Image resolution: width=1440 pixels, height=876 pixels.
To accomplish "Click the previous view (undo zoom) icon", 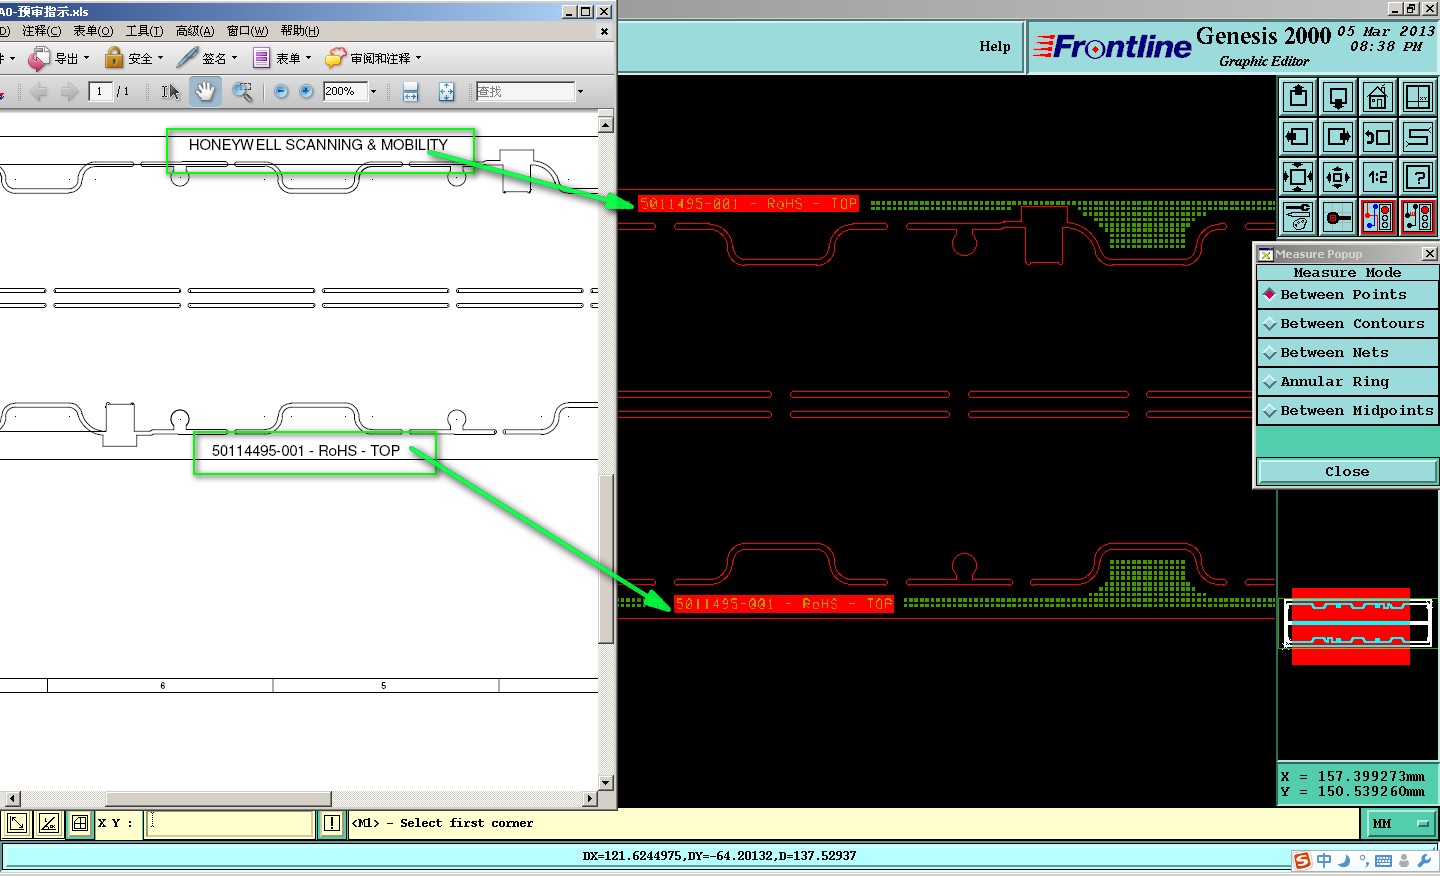I will click(x=1378, y=137).
